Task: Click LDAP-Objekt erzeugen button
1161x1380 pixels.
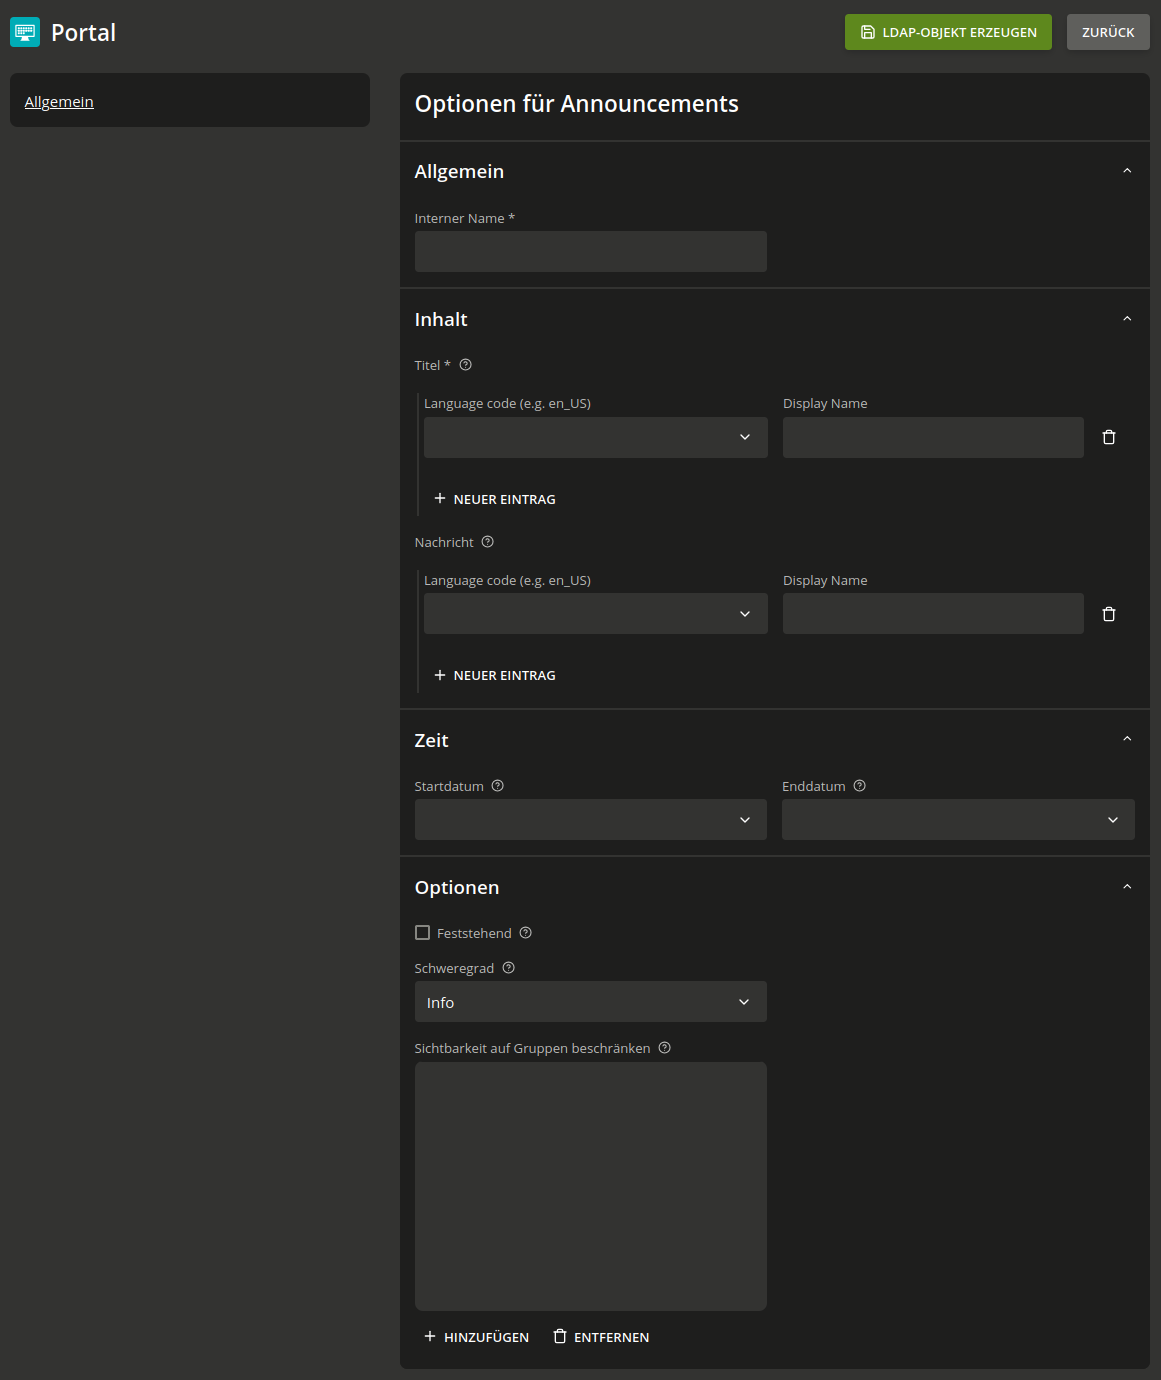Action: click(948, 32)
